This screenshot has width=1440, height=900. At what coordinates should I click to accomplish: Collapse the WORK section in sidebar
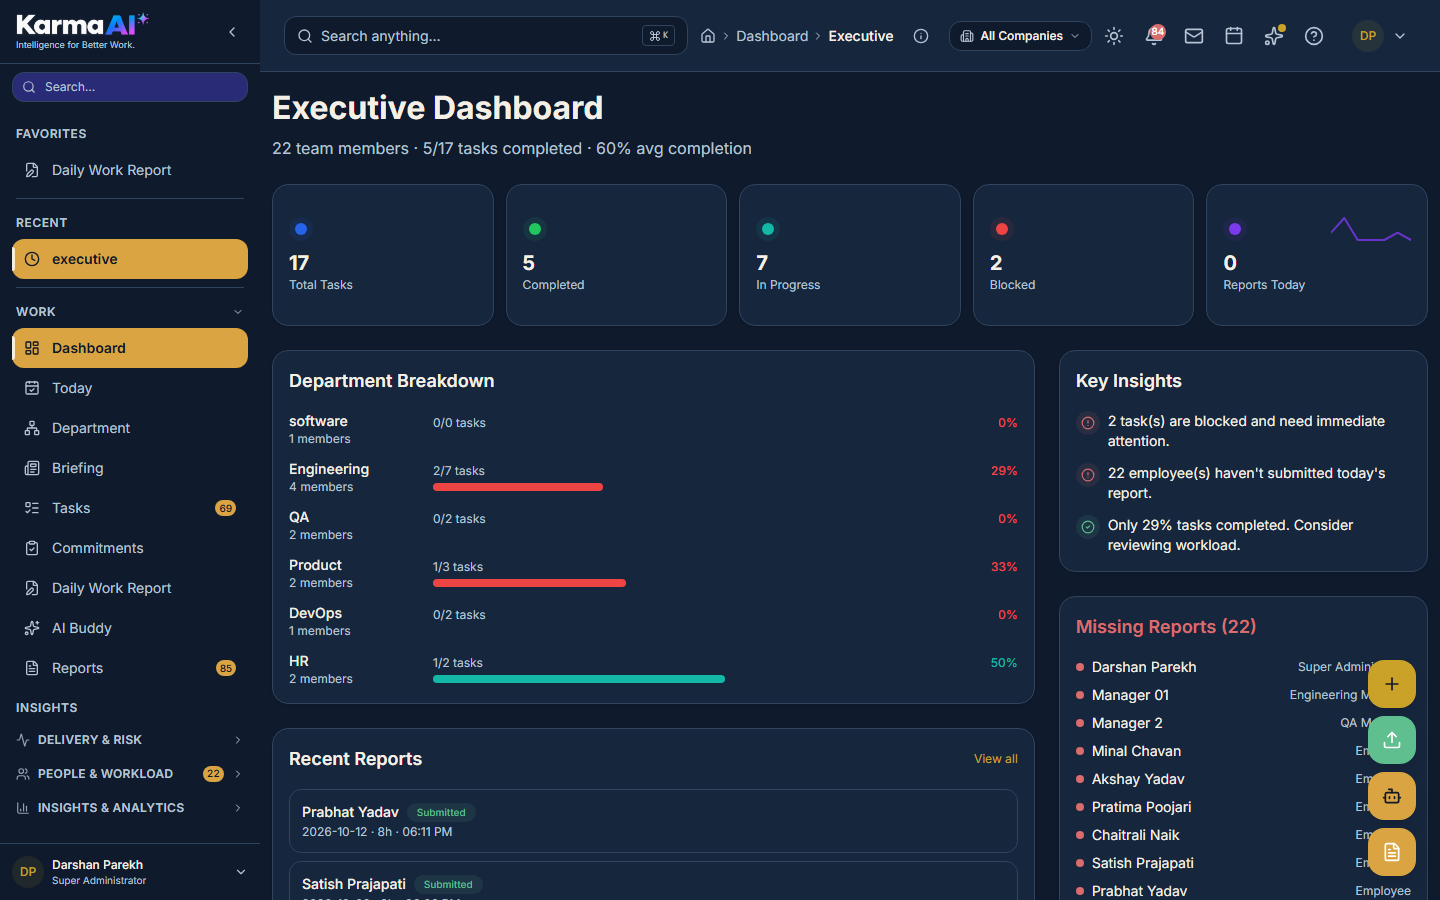130,312
